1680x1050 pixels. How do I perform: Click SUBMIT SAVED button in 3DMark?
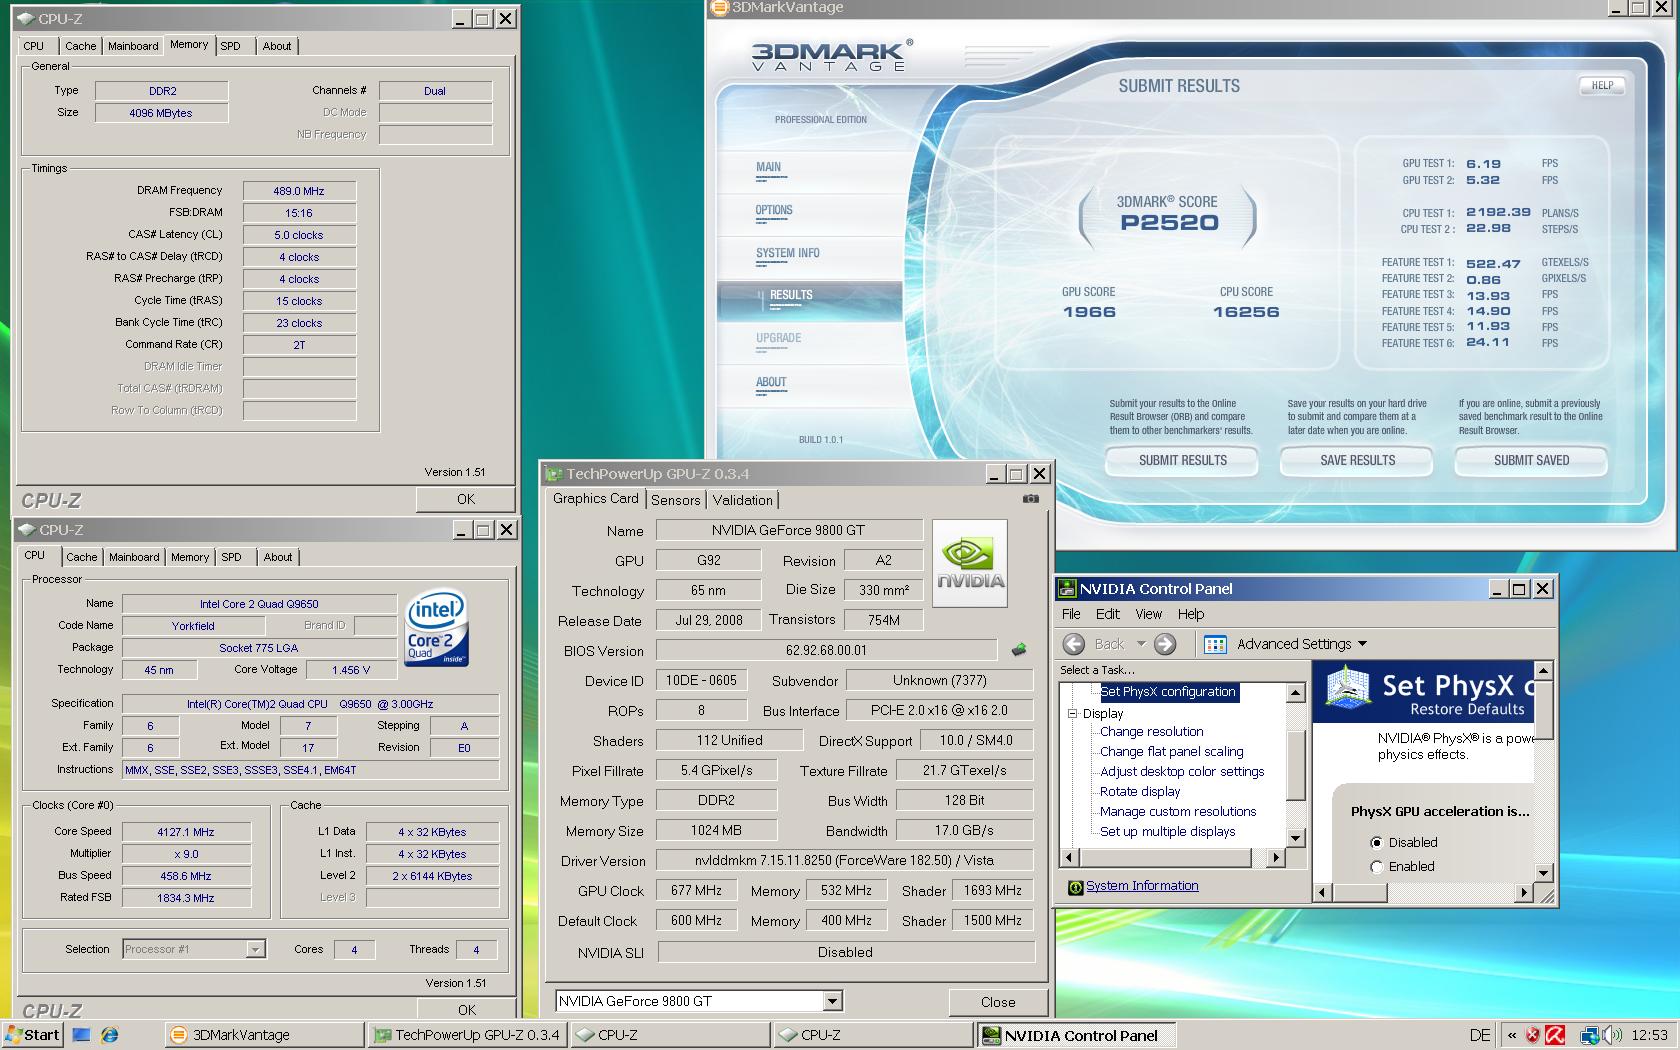(x=1531, y=460)
